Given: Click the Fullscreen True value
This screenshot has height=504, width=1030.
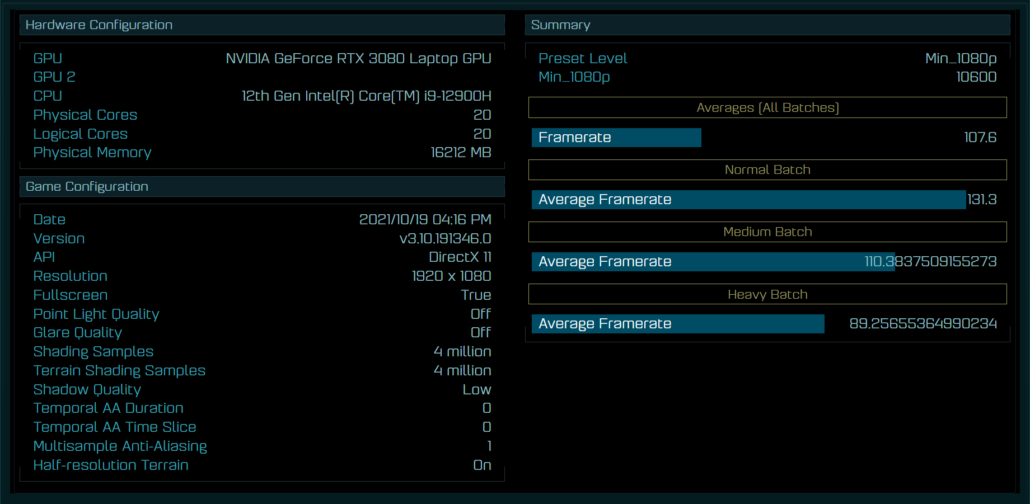Looking at the screenshot, I should click(x=476, y=295).
